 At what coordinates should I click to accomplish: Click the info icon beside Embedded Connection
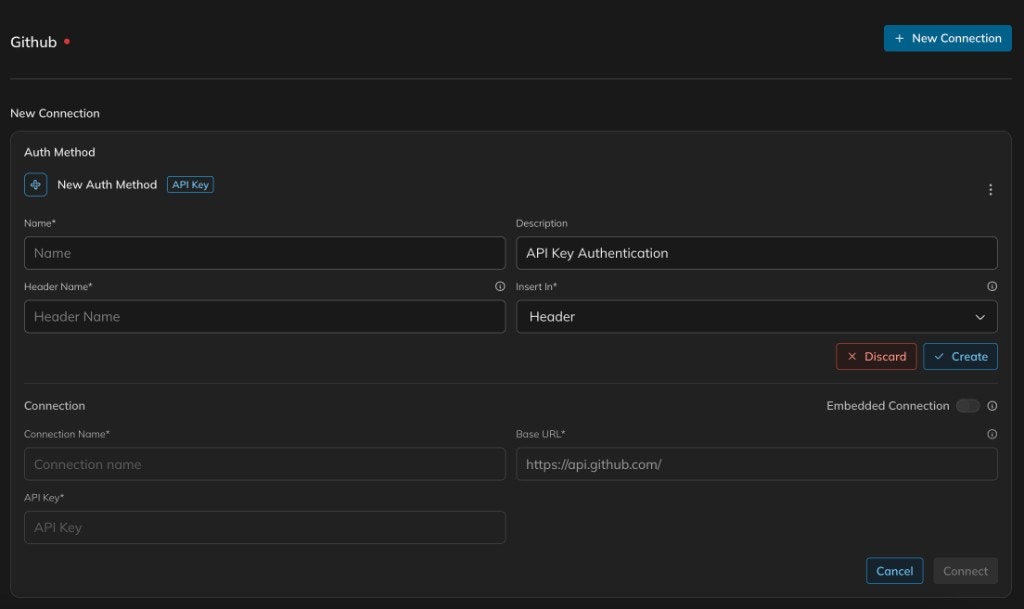991,405
